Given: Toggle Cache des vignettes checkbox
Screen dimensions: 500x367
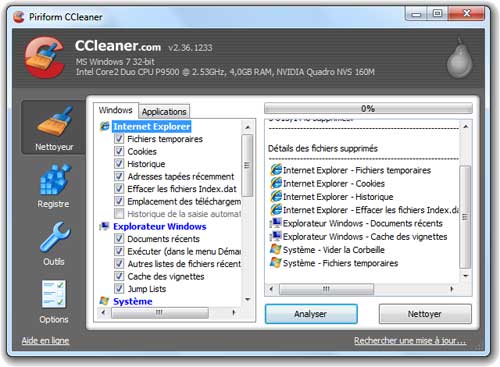Looking at the screenshot, I should (119, 276).
